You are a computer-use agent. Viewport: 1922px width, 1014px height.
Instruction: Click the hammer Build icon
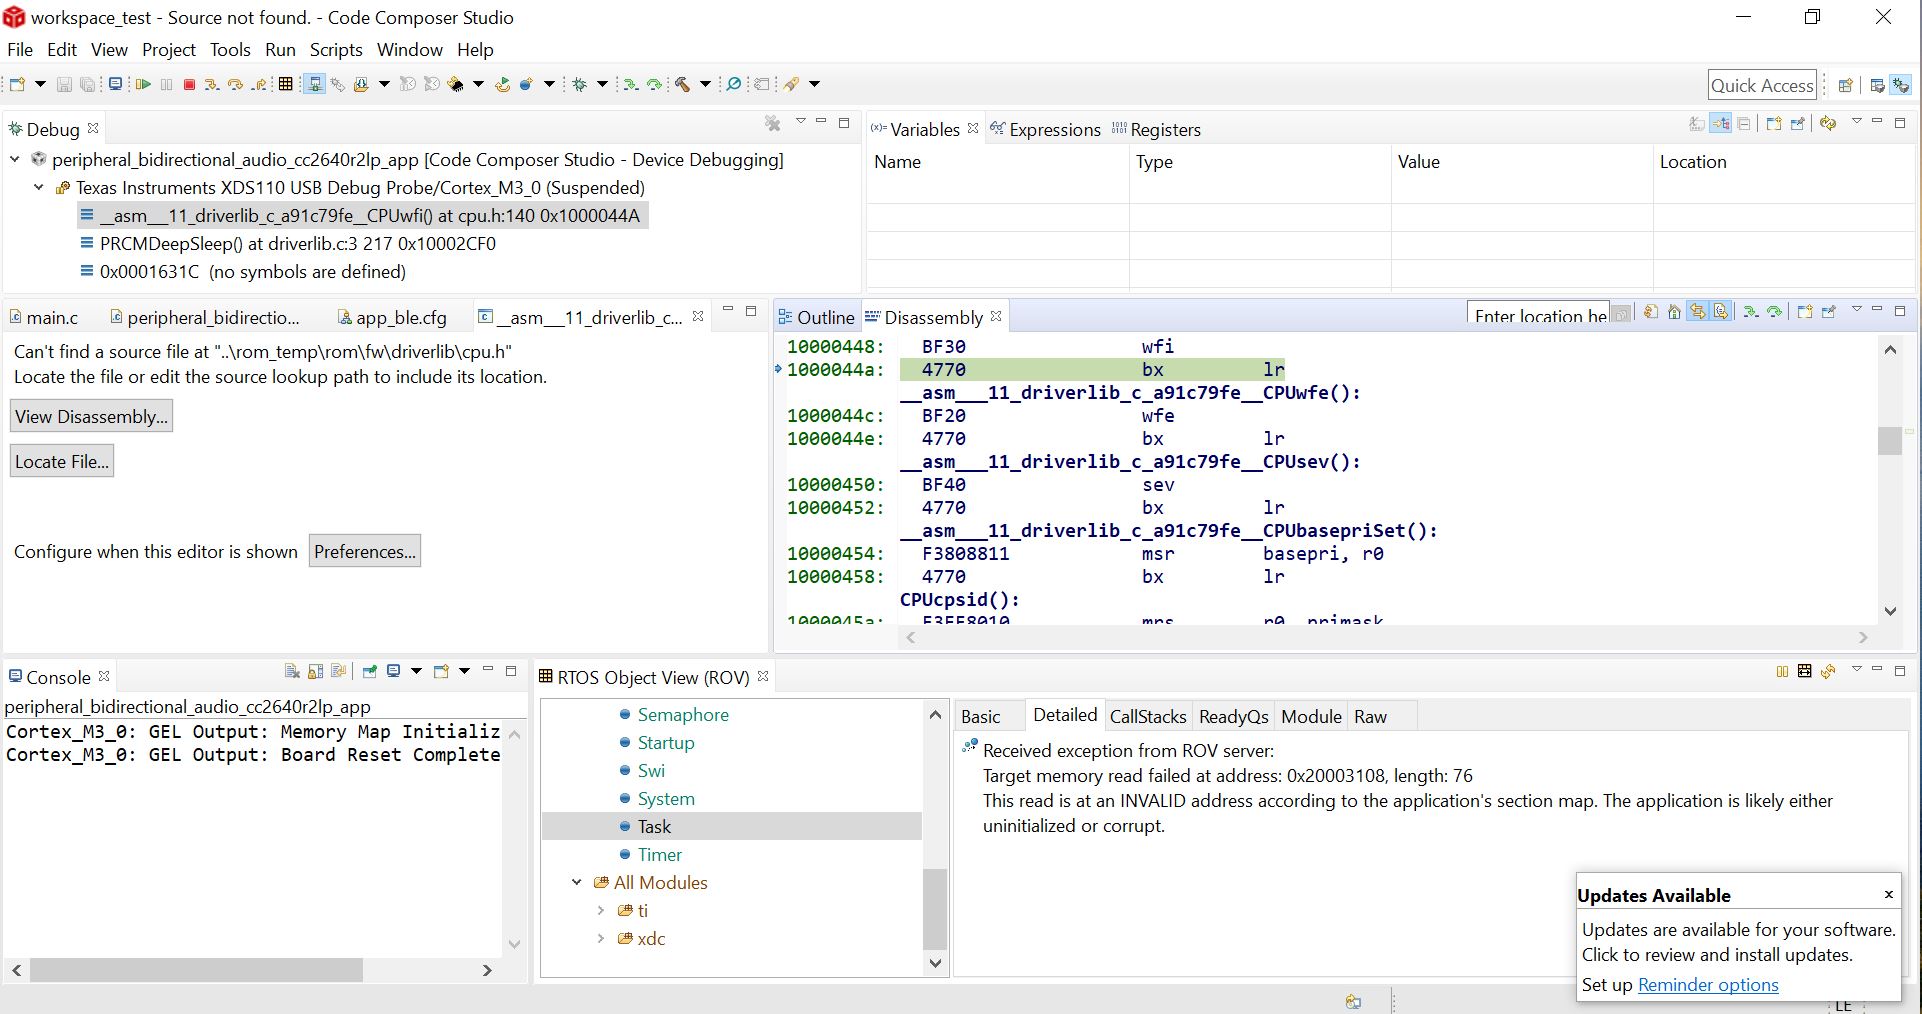pos(683,85)
